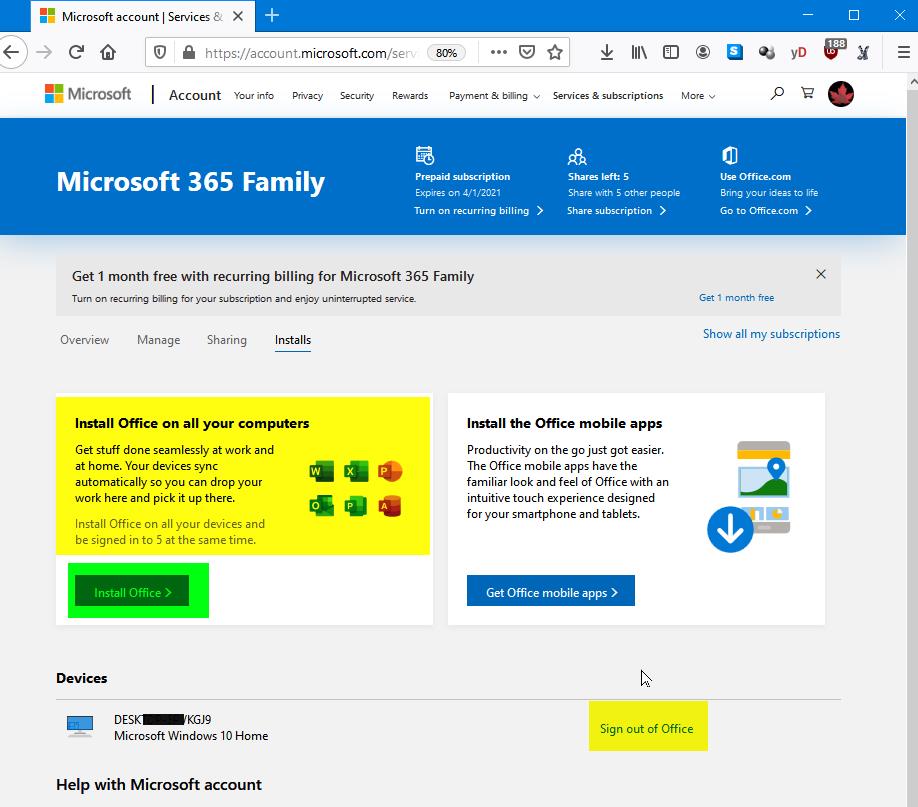This screenshot has width=918, height=807.
Task: Open Rewards navigation item
Action: [410, 95]
